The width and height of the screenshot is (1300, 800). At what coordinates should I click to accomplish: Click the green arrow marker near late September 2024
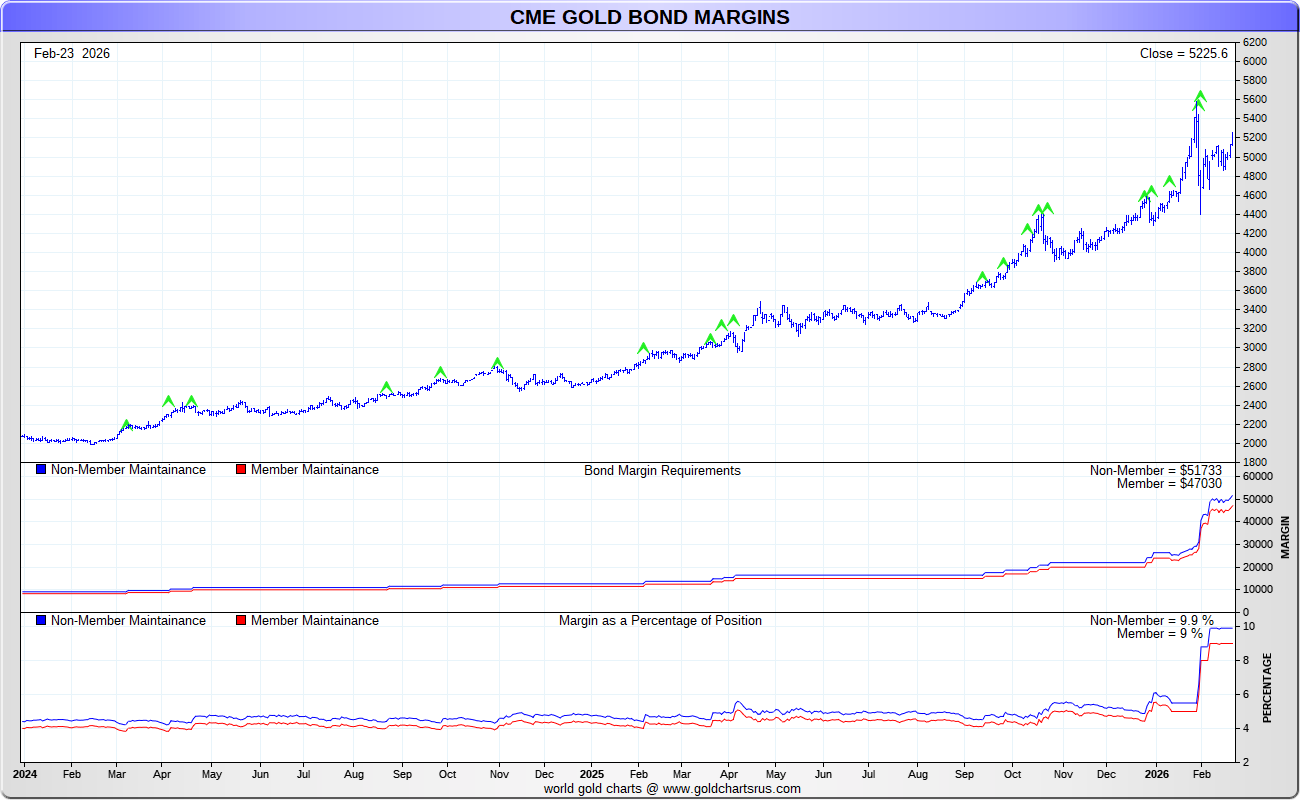pyautogui.click(x=440, y=372)
